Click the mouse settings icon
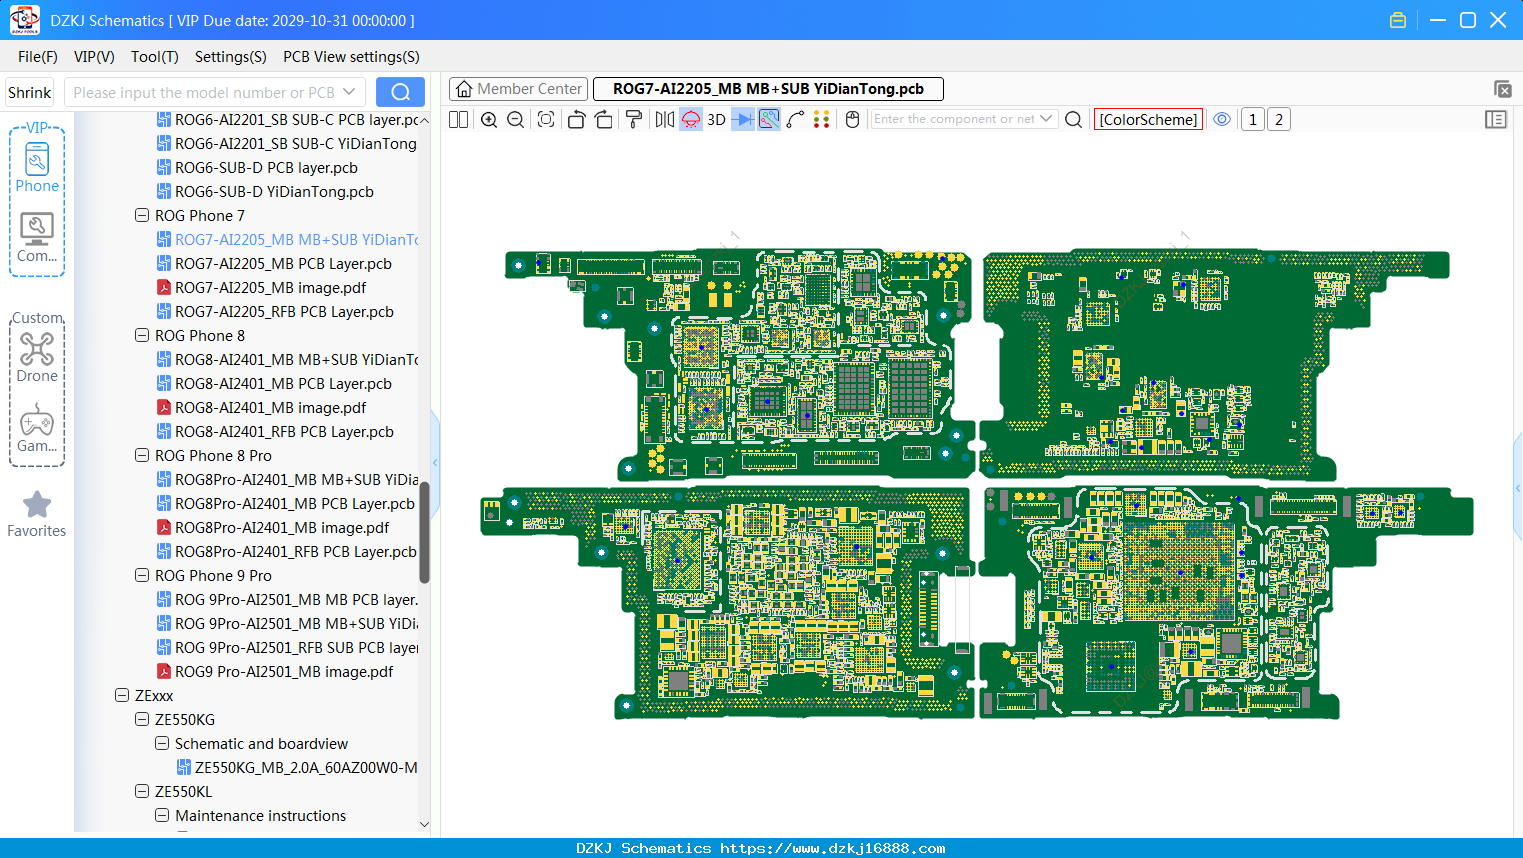Viewport: 1523px width, 858px height. pyautogui.click(x=852, y=120)
